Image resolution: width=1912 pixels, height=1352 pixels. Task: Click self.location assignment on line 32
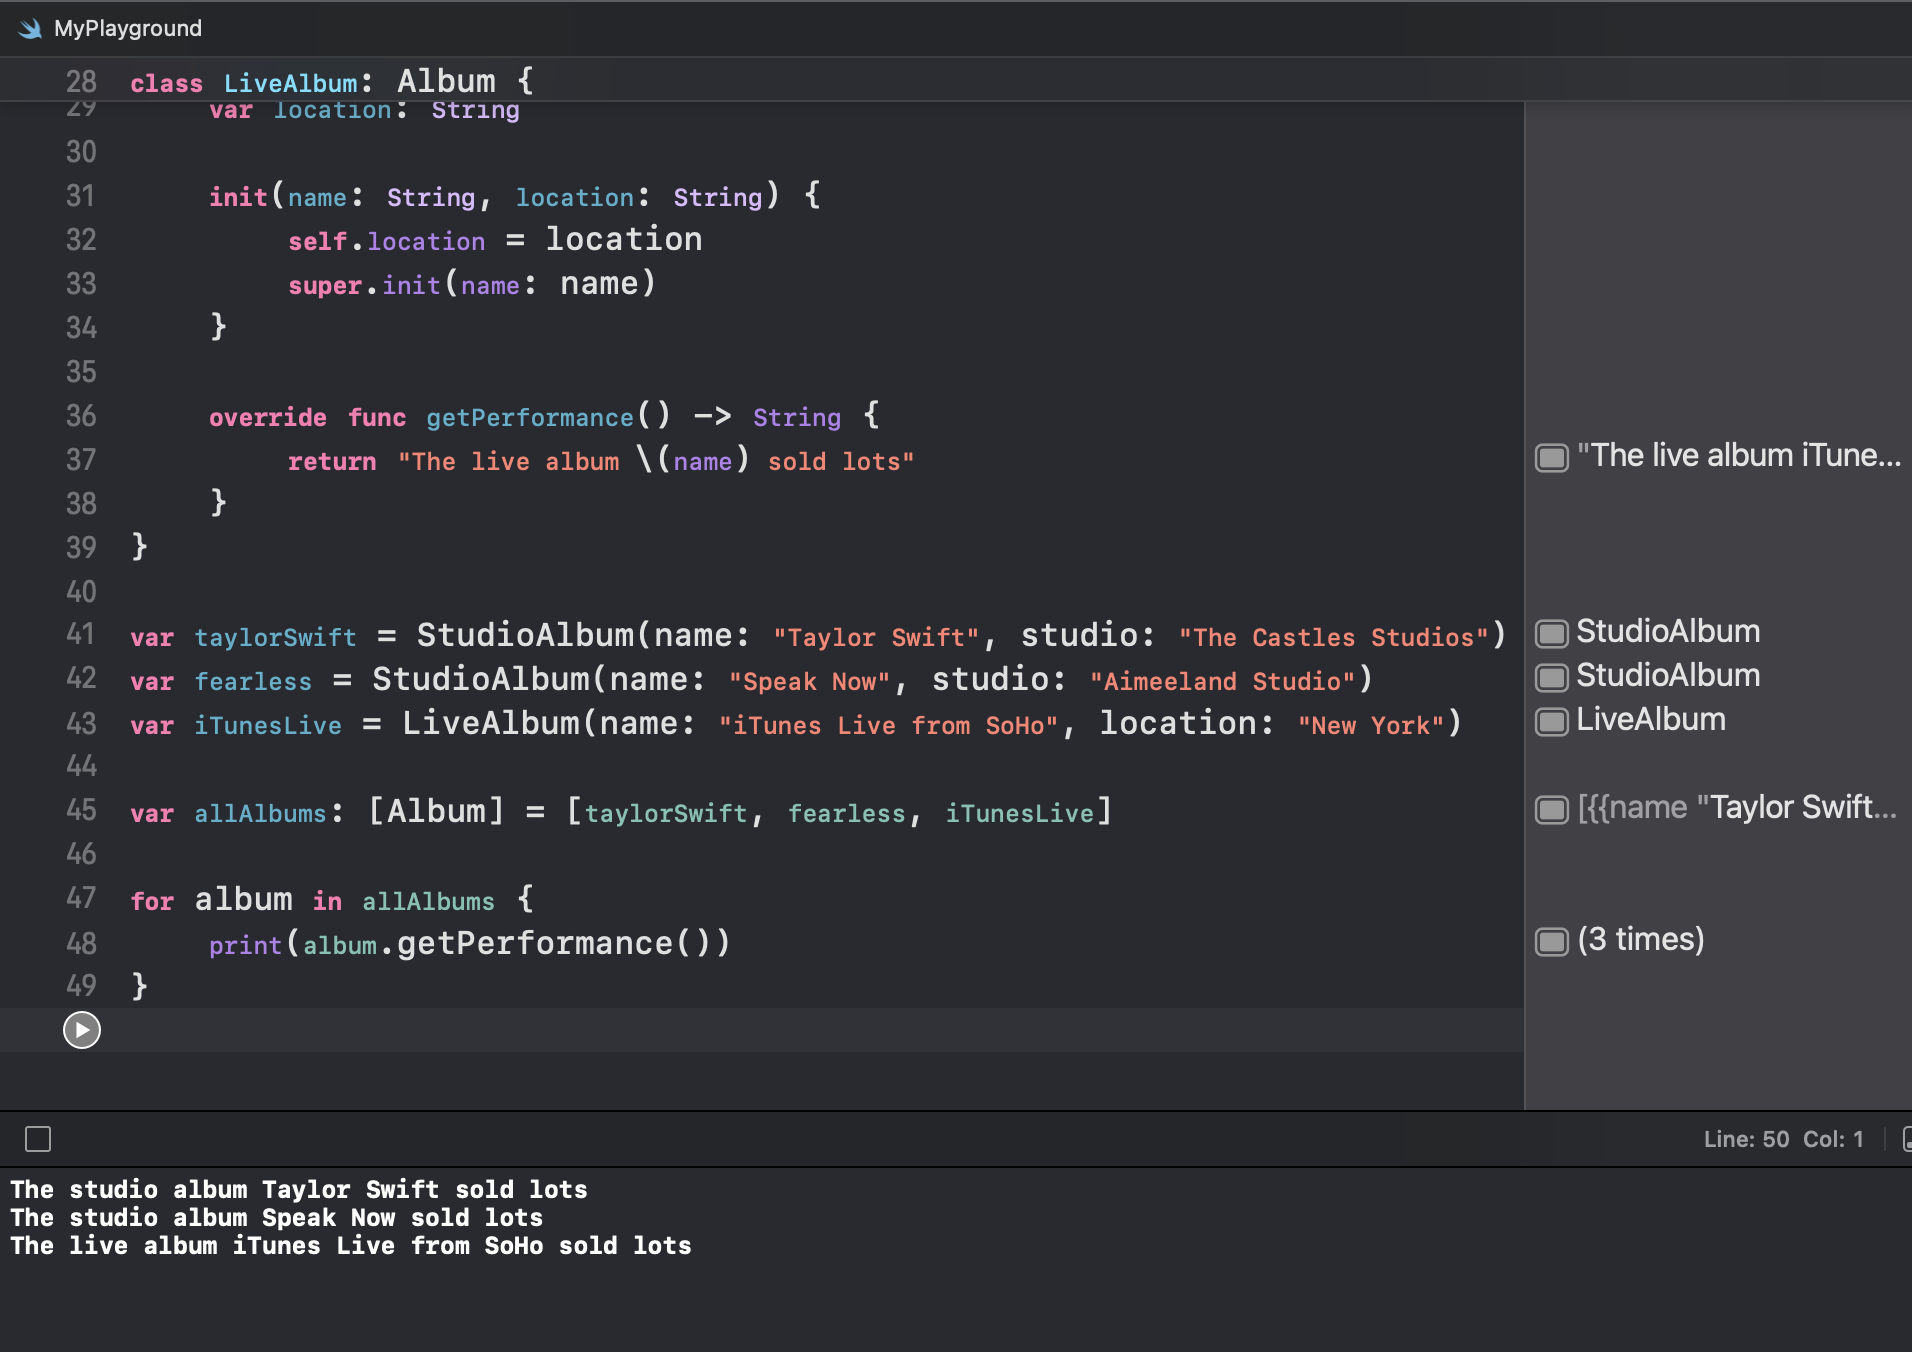495,240
